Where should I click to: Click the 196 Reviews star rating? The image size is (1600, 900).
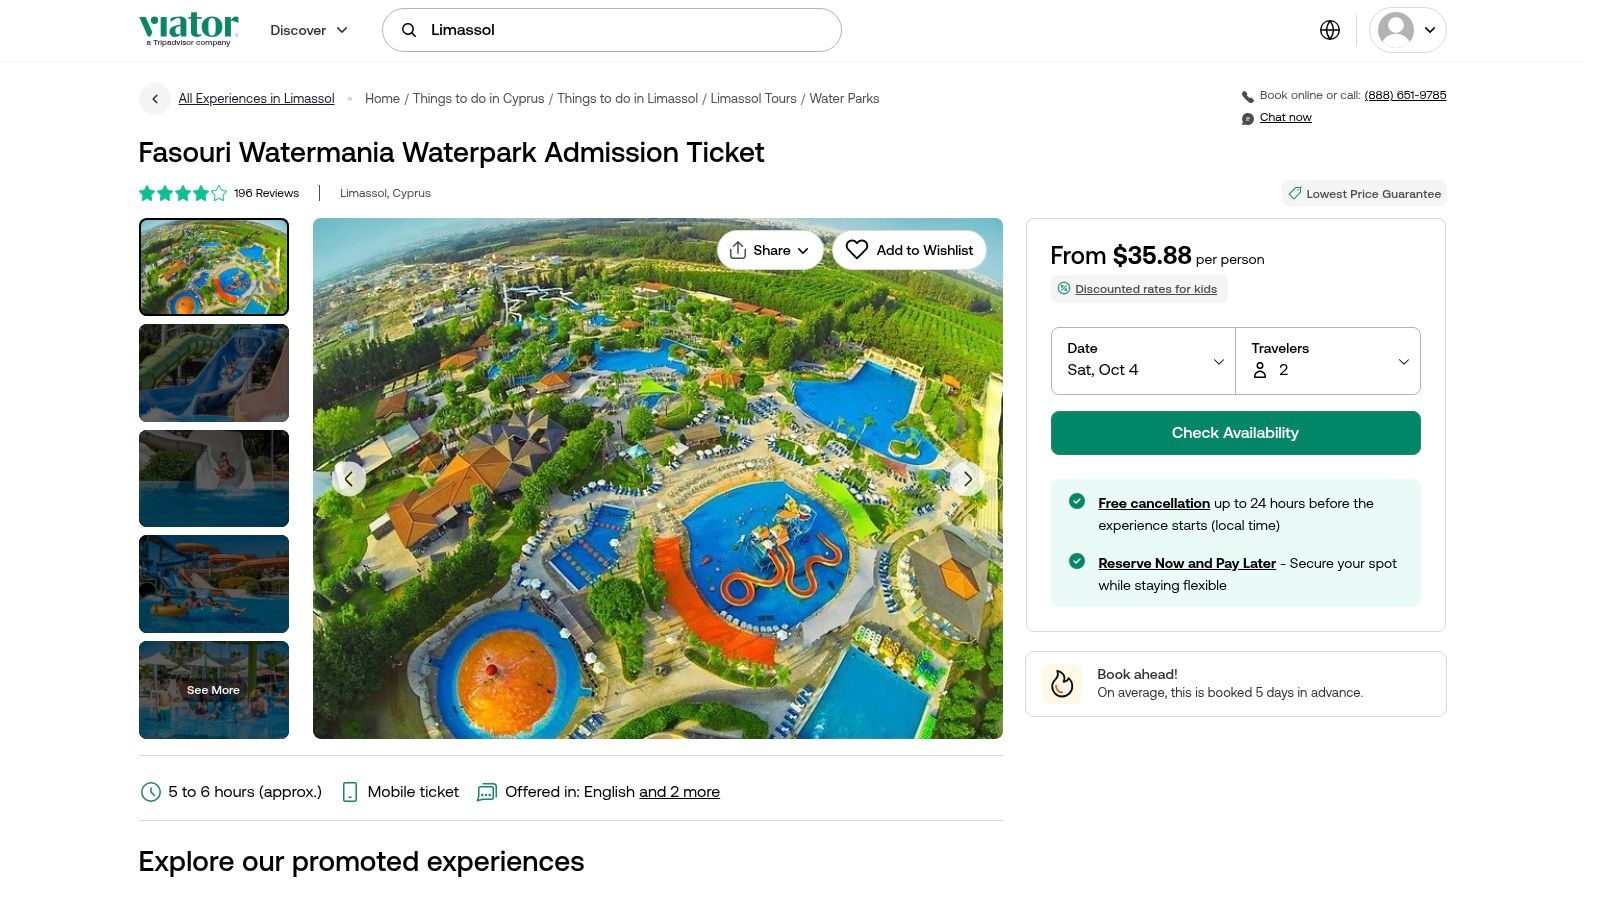[x=219, y=193]
